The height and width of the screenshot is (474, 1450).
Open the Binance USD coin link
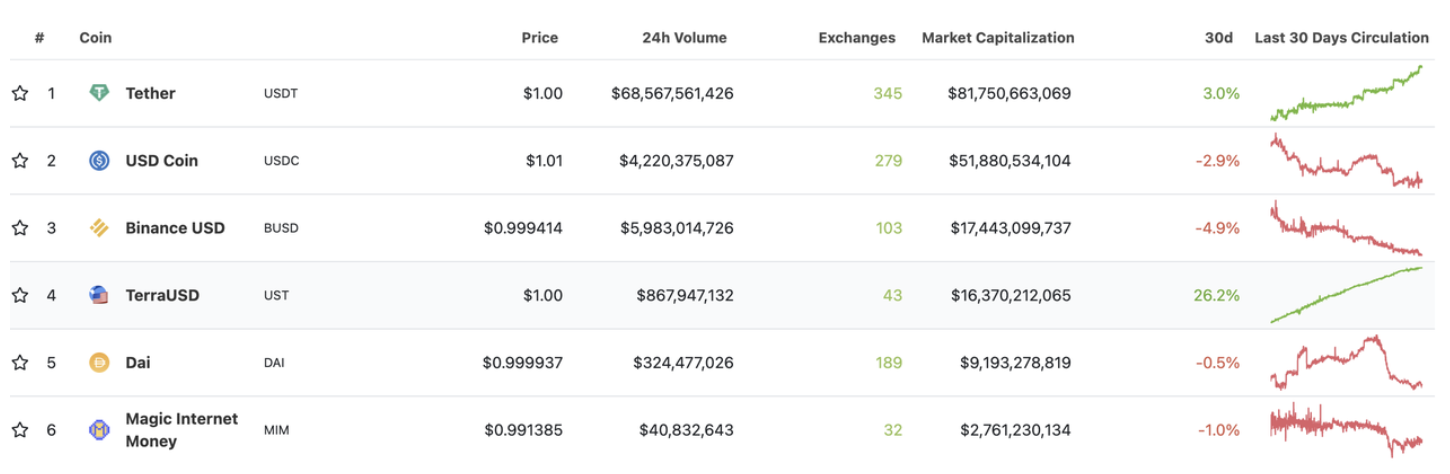coord(175,228)
